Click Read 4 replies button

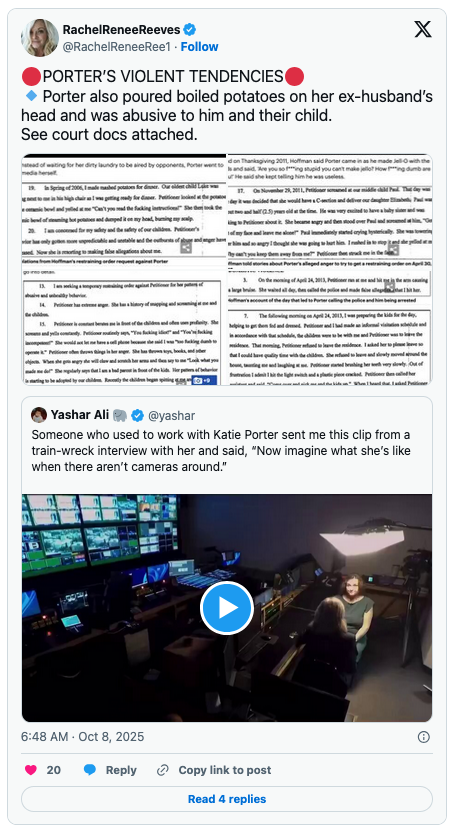pos(227,799)
